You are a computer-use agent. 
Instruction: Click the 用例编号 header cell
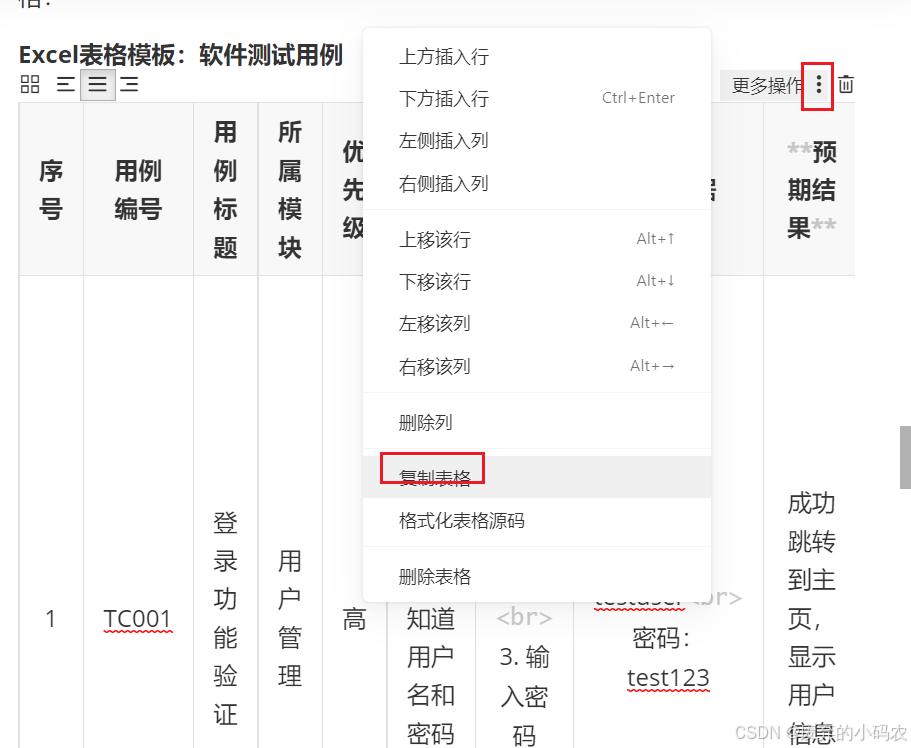[x=138, y=189]
